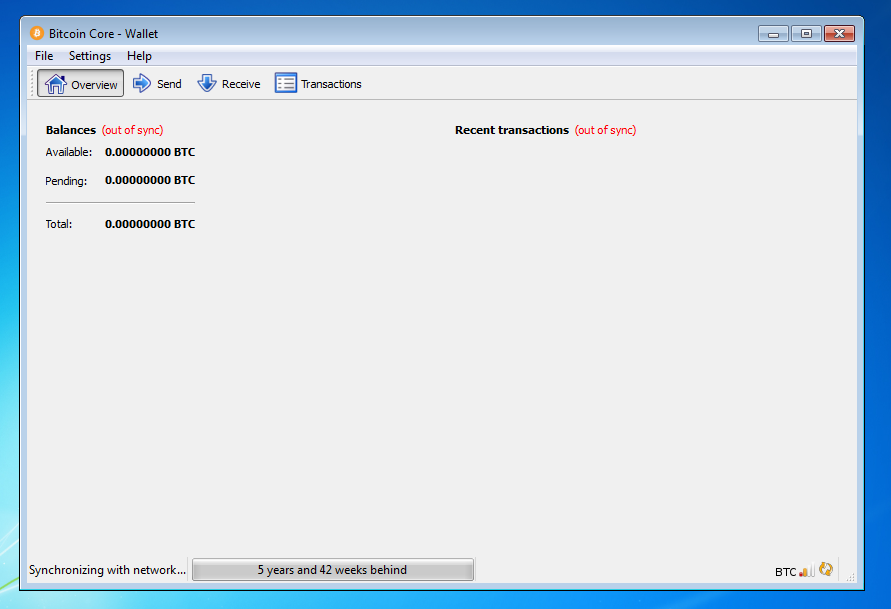This screenshot has width=891, height=609.
Task: Click the '(out of sync)' label beside Balances
Action: (131, 130)
